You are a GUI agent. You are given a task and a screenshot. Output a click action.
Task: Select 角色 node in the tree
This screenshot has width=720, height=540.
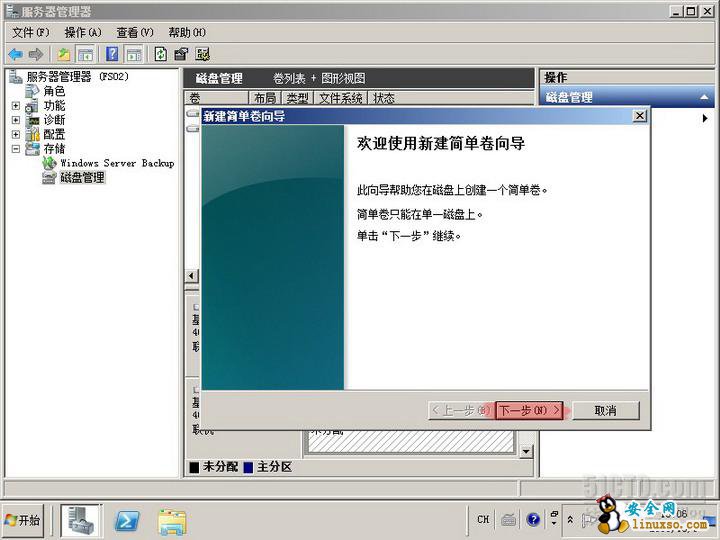click(54, 91)
